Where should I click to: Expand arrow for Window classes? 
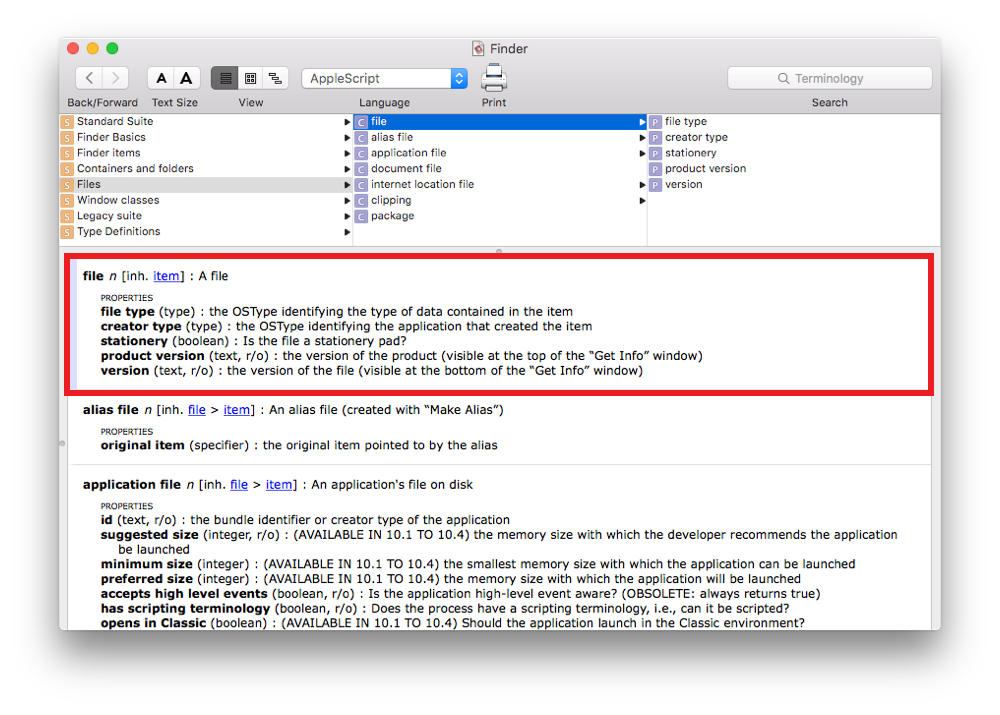(347, 200)
